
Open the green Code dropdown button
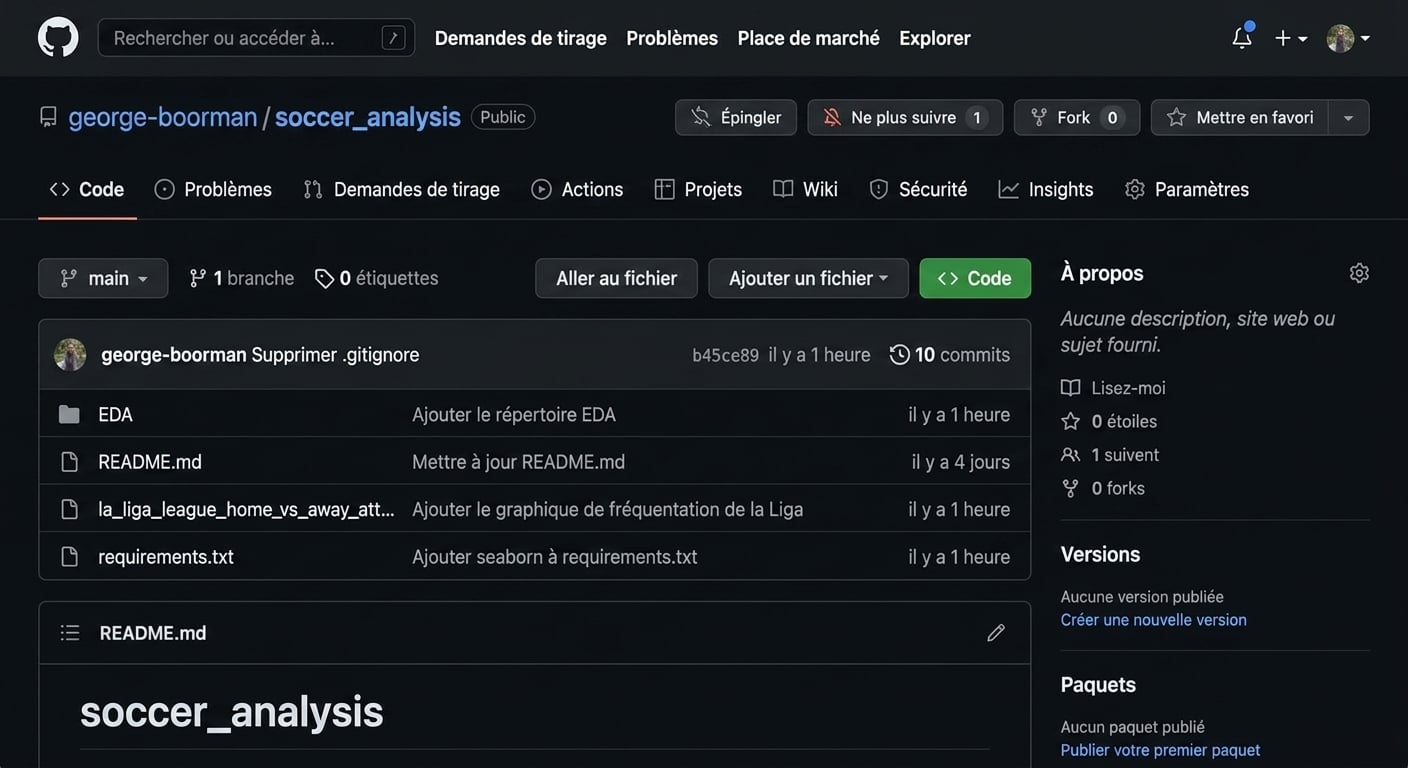coord(975,278)
